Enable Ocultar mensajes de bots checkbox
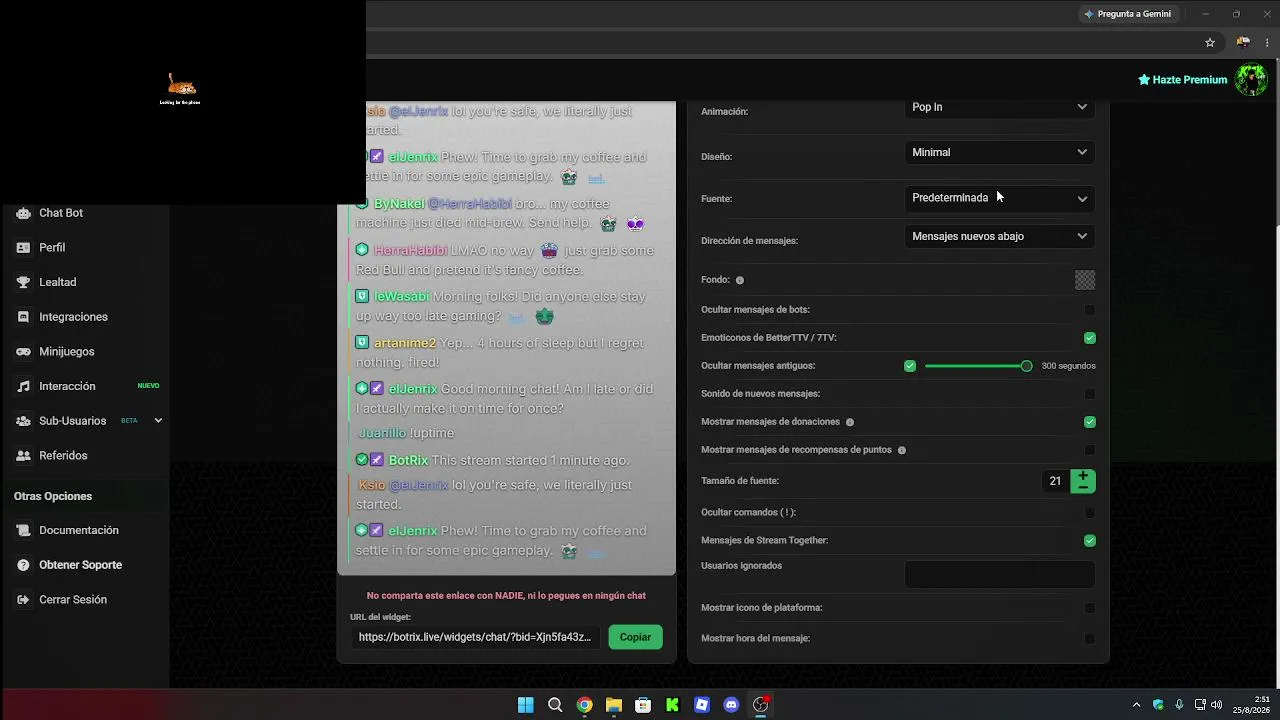 coord(1090,310)
